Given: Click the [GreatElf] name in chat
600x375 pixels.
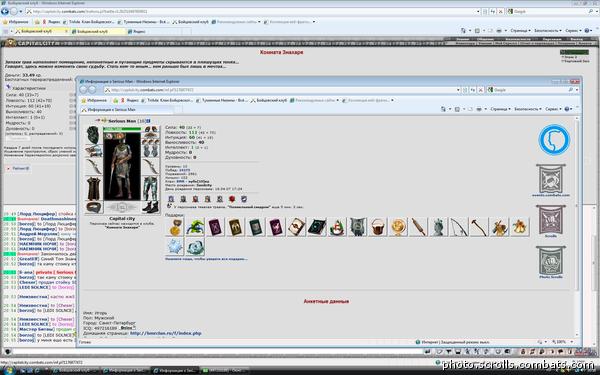Looking at the screenshot, I should pyautogui.click(x=29, y=259).
